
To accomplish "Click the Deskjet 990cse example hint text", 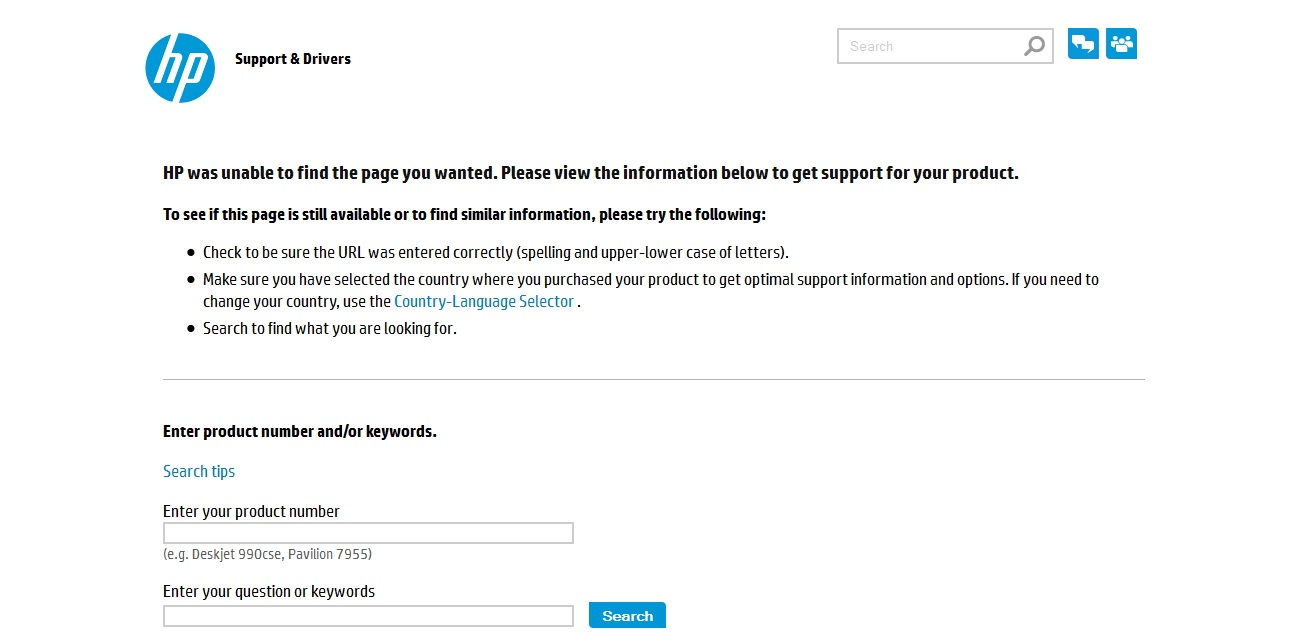I will click(x=267, y=554).
